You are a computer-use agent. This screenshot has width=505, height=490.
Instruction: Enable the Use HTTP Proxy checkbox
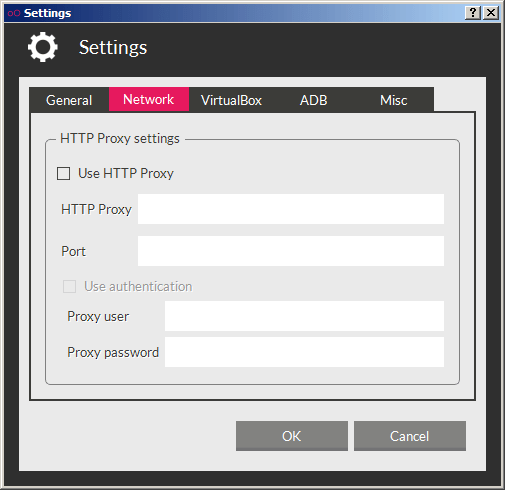(63, 174)
